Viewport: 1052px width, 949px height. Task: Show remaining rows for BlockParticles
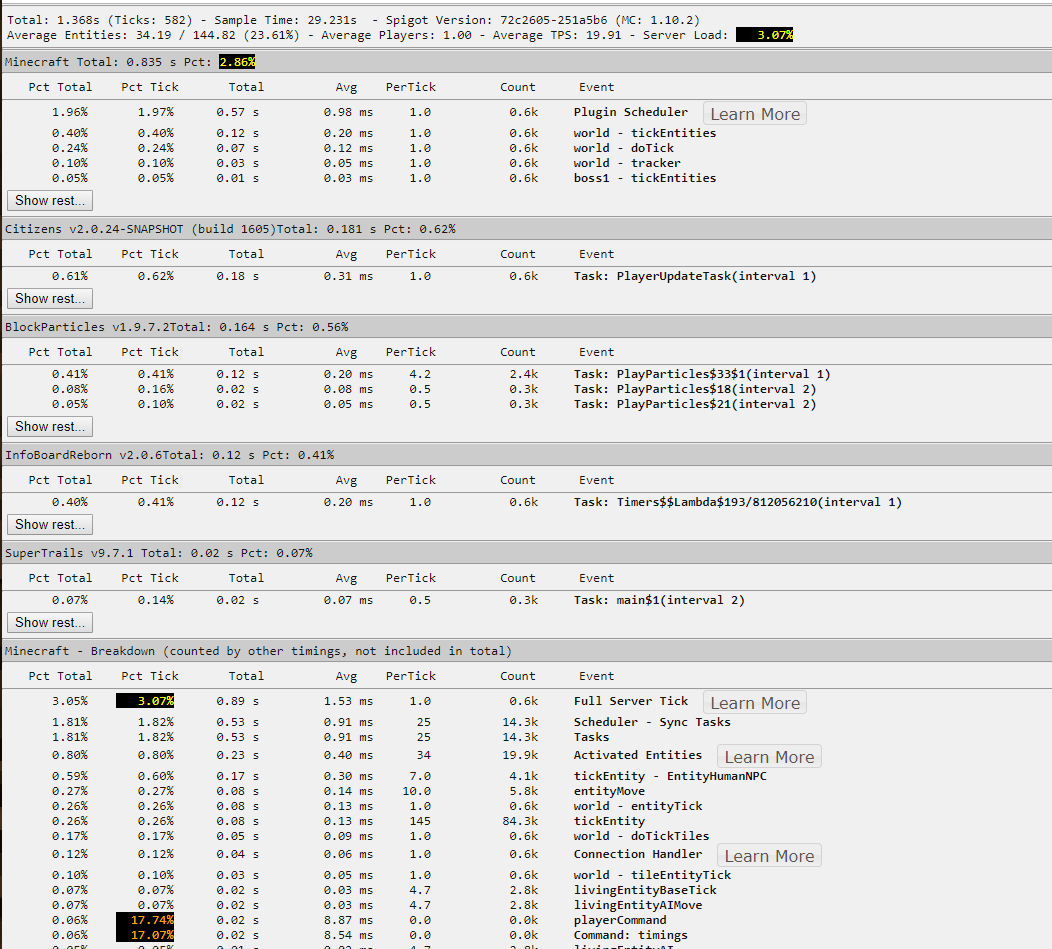click(49, 426)
